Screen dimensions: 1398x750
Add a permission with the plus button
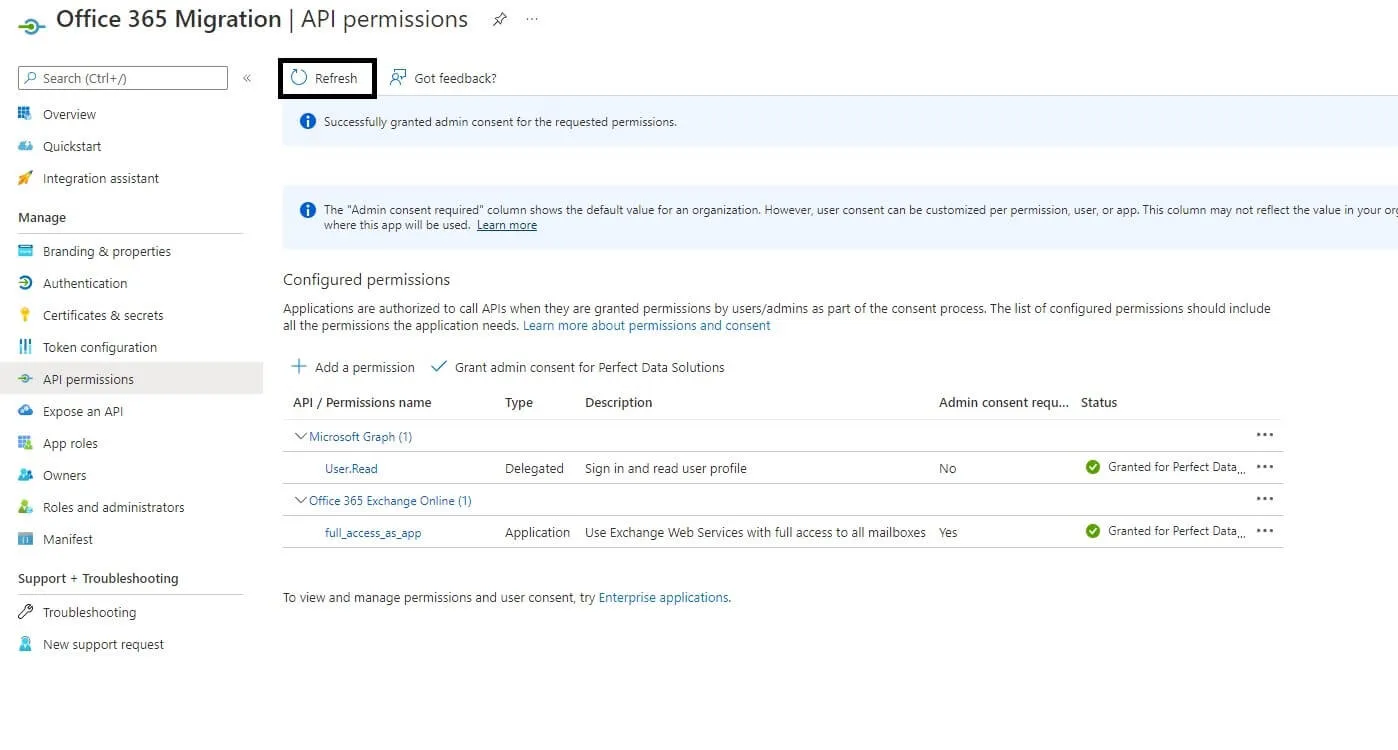click(x=352, y=367)
